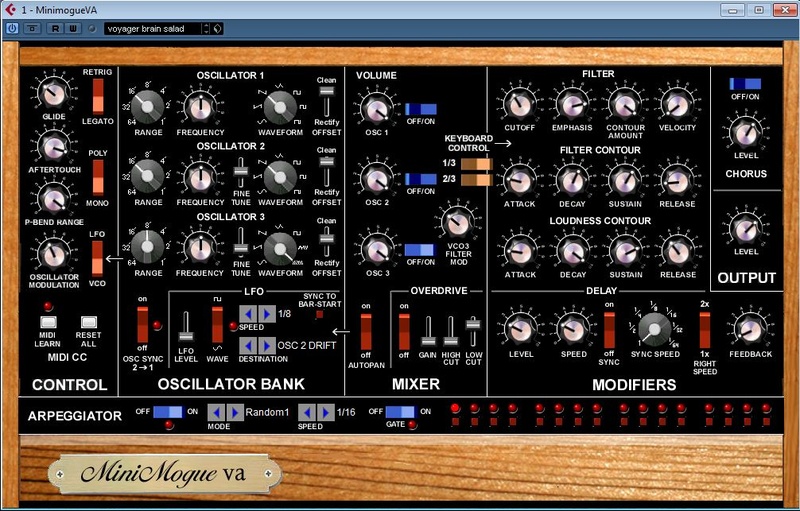Toggle the Delay Sync on/off switch
The image size is (800, 511).
[x=609, y=330]
